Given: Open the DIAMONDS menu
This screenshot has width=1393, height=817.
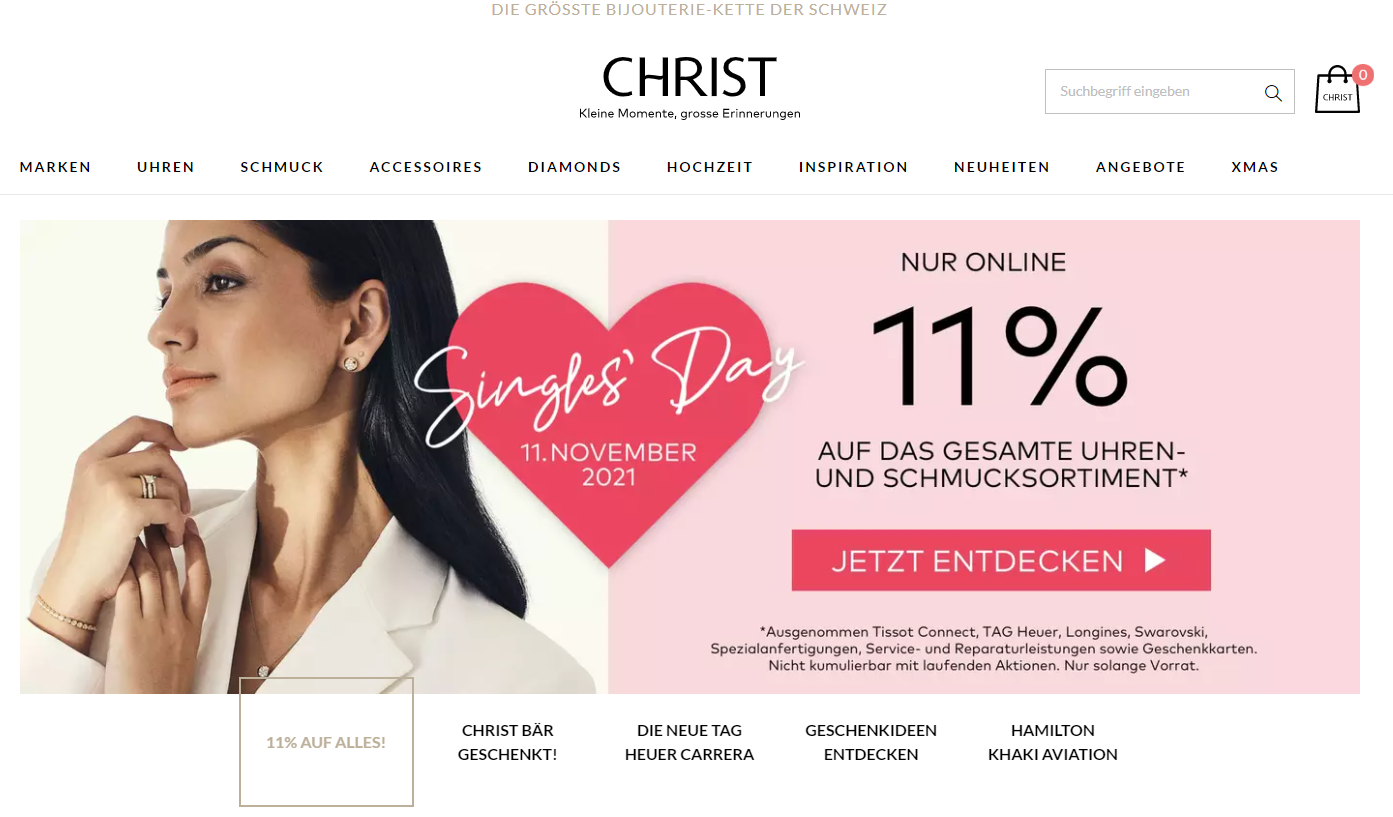Looking at the screenshot, I should point(575,167).
